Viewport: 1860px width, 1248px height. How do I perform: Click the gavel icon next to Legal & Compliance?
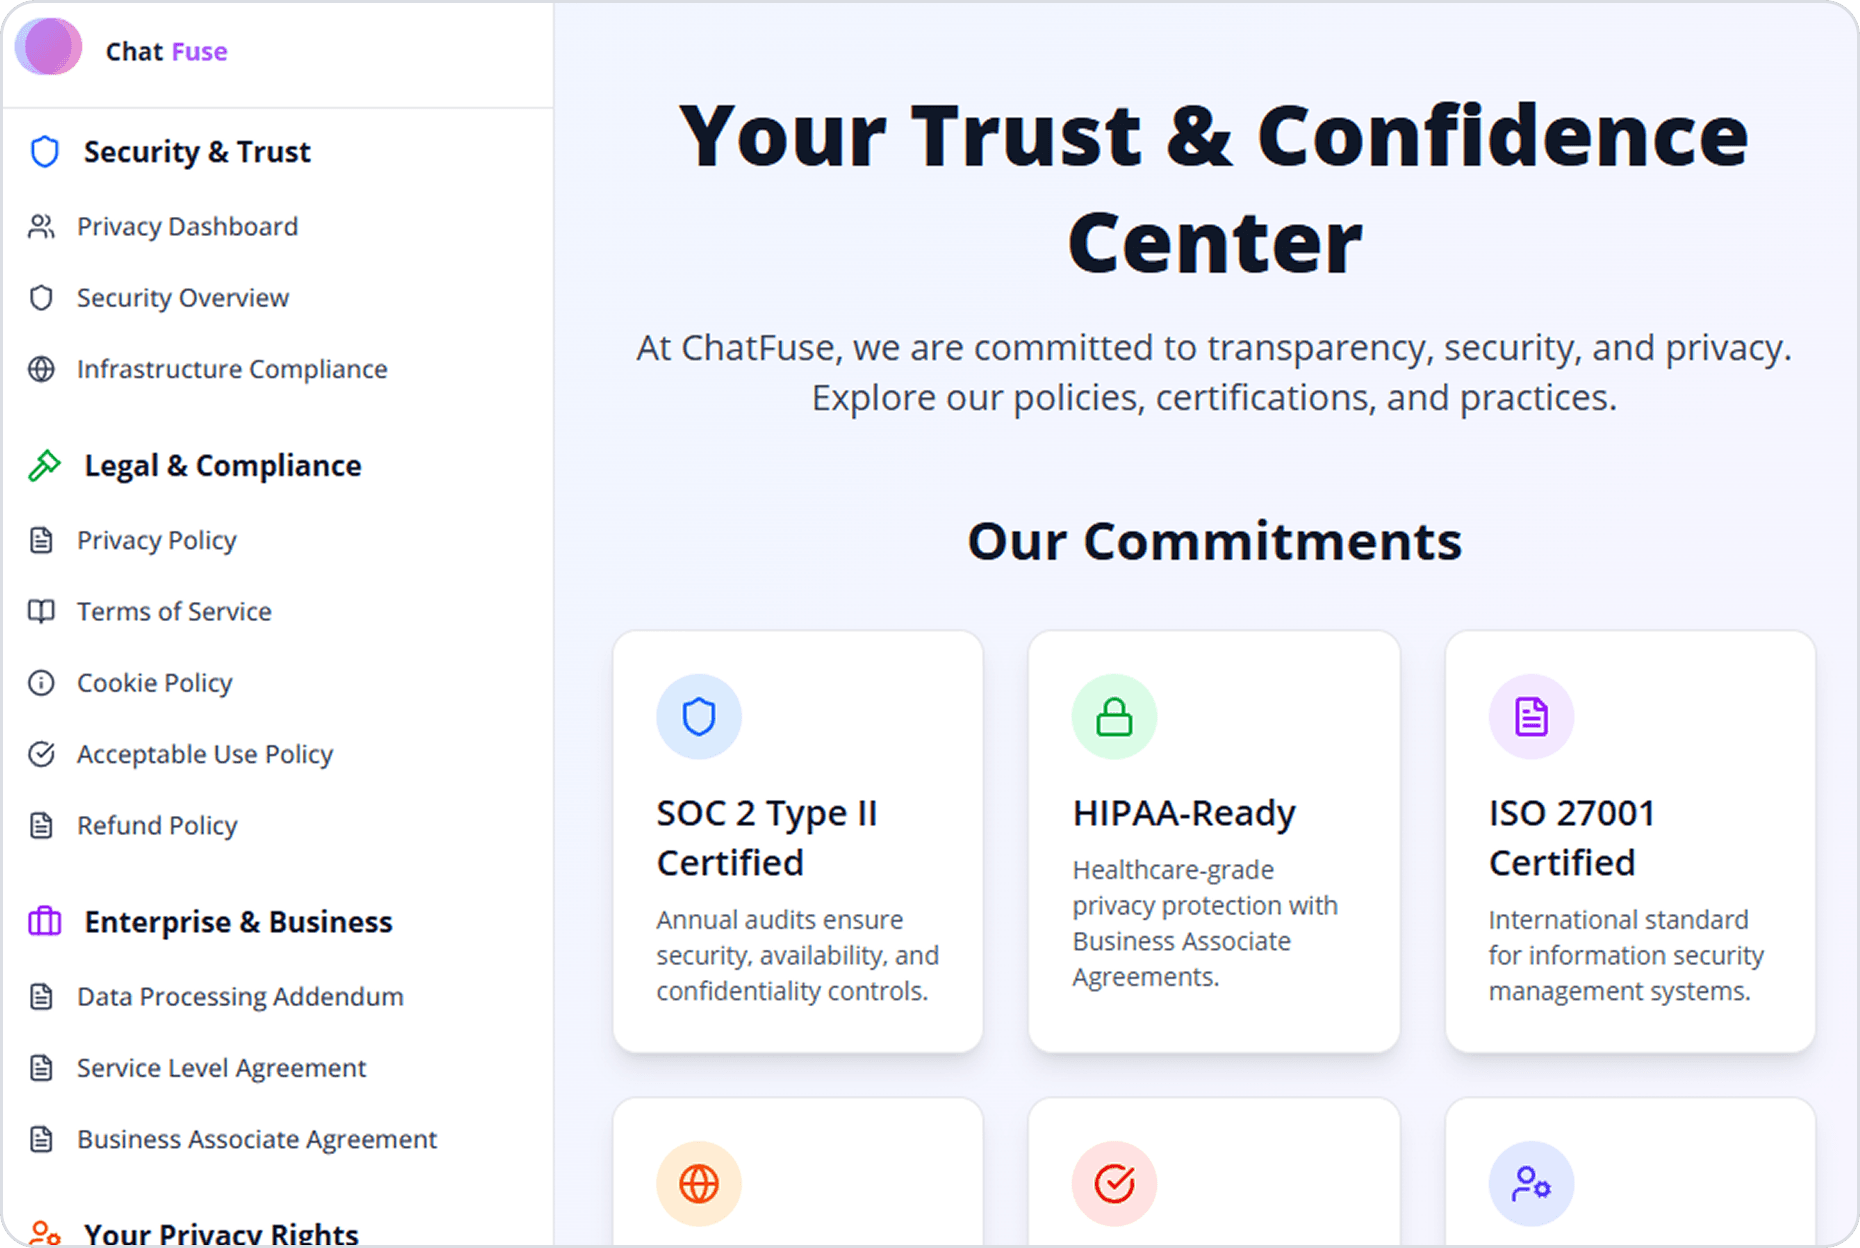43,464
